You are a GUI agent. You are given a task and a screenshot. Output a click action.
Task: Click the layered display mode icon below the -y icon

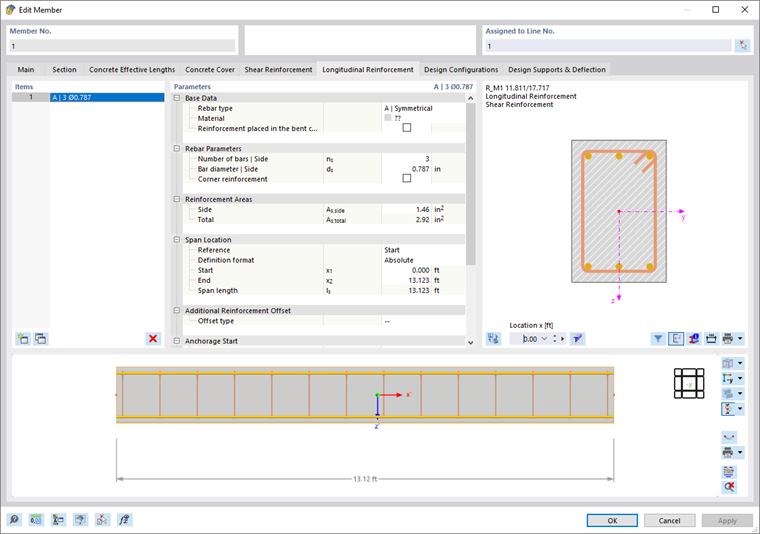(x=728, y=393)
